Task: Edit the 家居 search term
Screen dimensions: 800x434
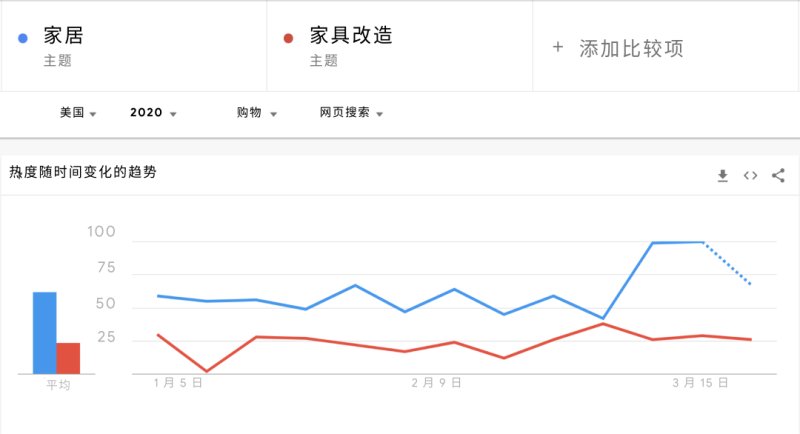Action: pyautogui.click(x=63, y=36)
